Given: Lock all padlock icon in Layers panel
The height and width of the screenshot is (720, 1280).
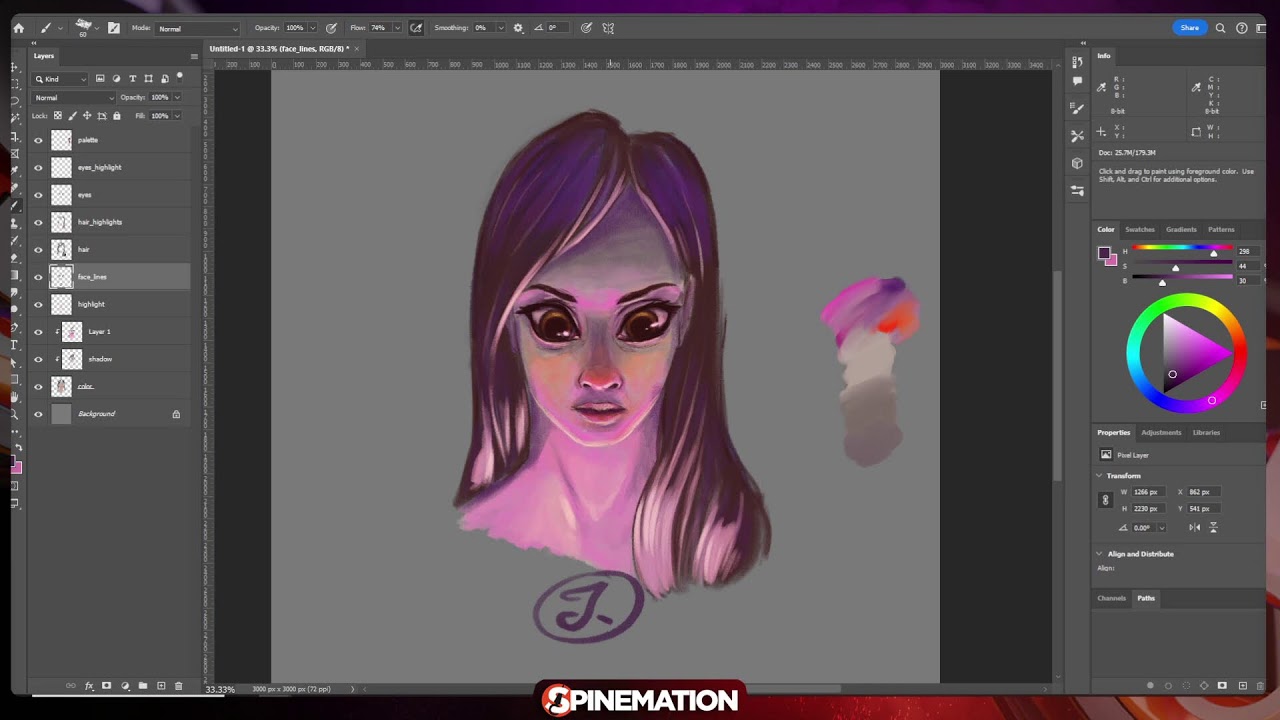Looking at the screenshot, I should pos(116,116).
